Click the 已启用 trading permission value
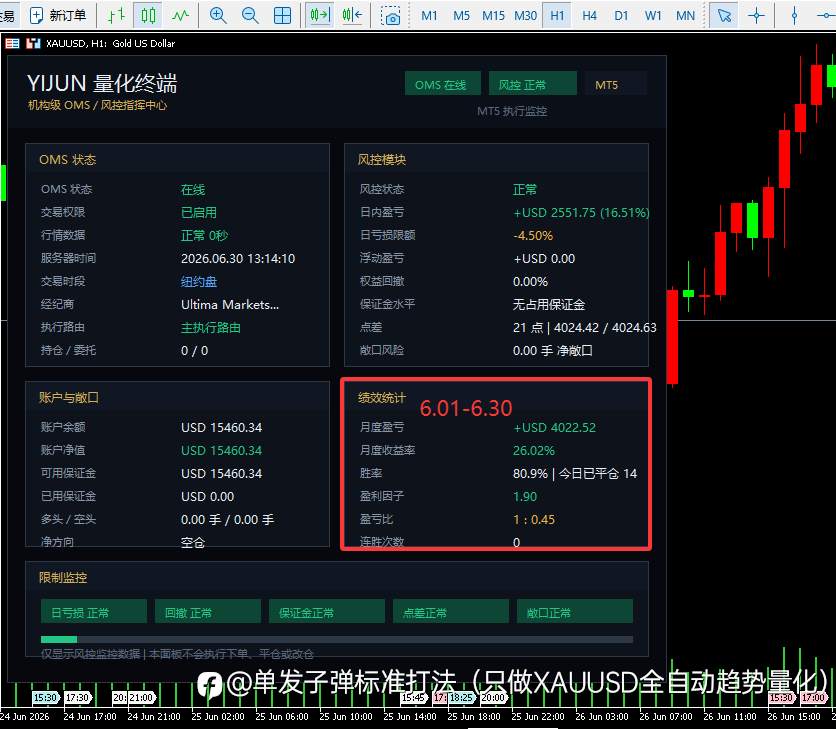 [199, 212]
